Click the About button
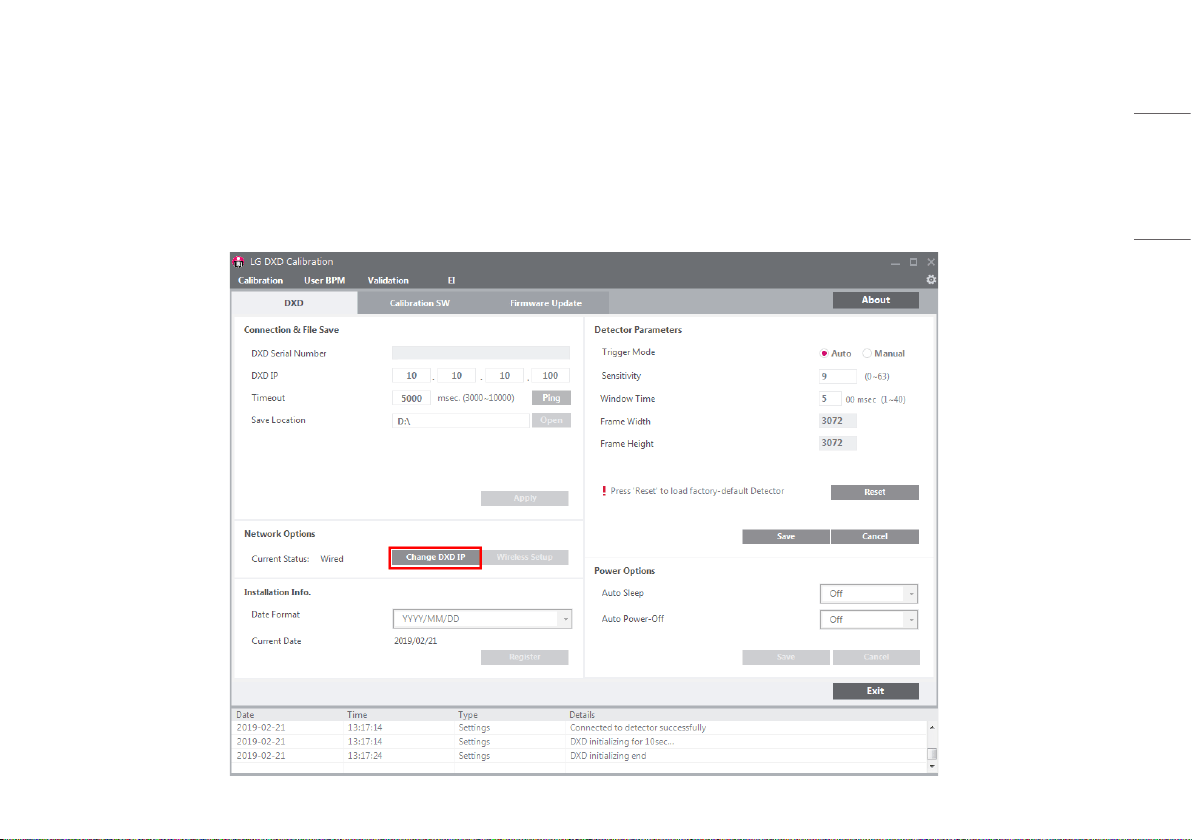1192x840 pixels. 876,300
